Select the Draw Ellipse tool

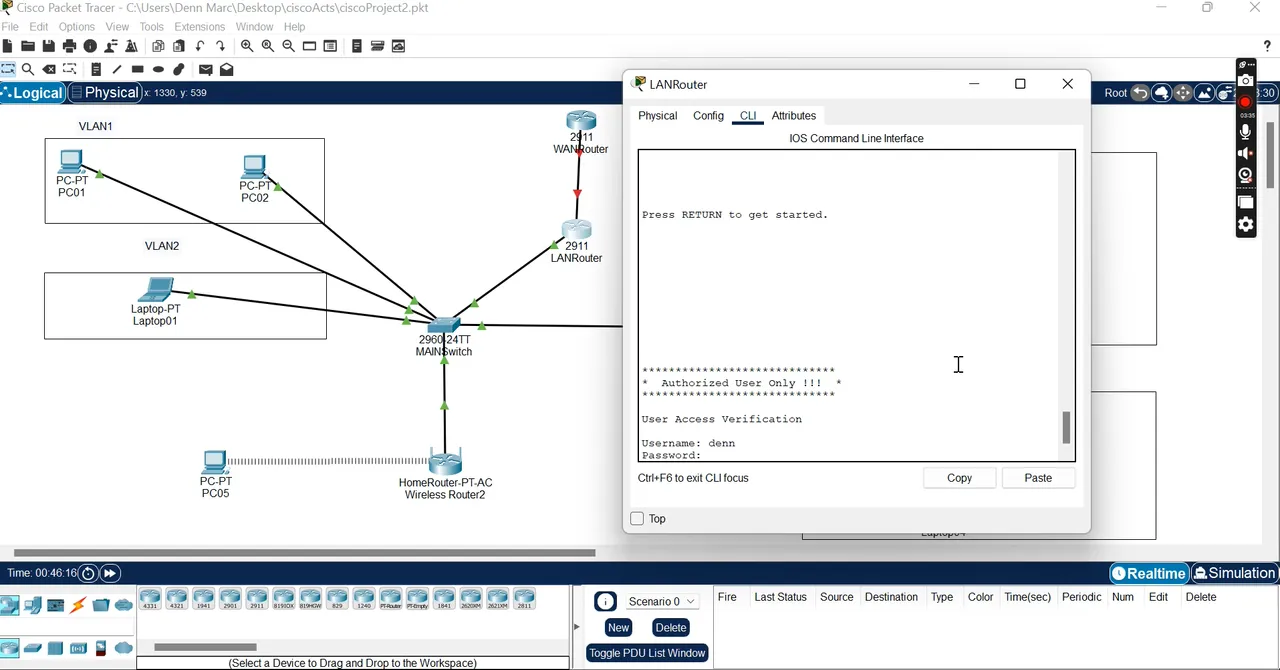158,69
